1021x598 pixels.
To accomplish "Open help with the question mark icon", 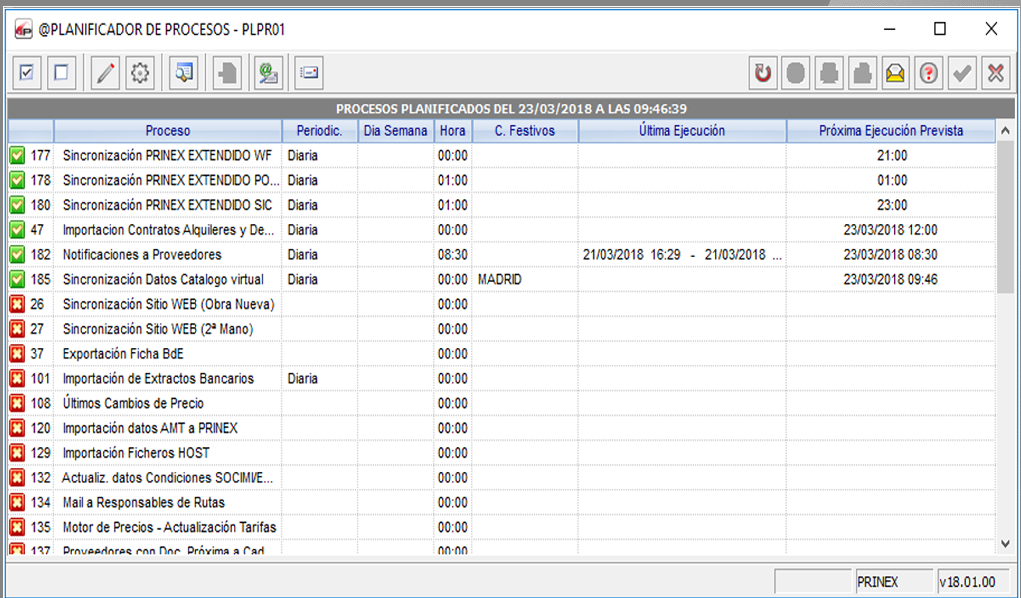I will tap(928, 72).
